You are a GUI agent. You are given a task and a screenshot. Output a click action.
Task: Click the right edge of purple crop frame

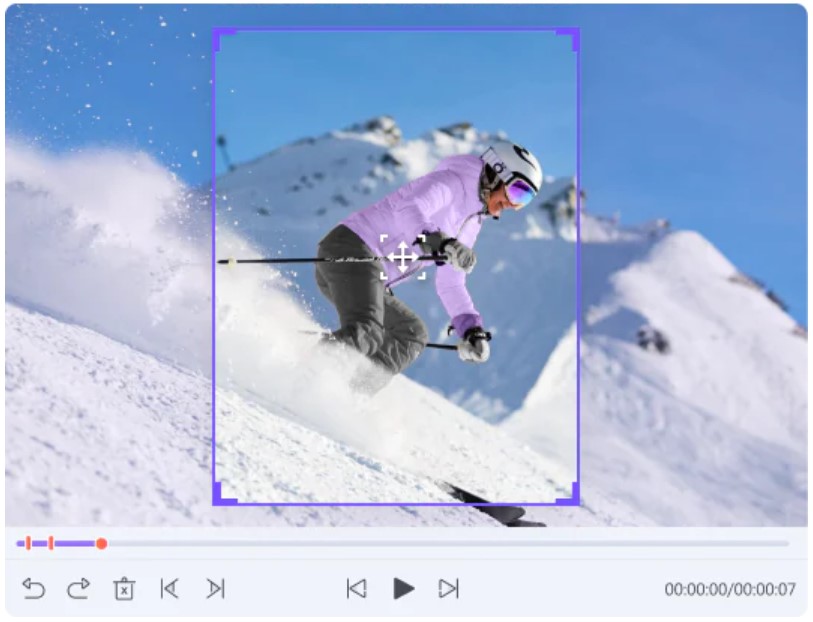click(578, 266)
